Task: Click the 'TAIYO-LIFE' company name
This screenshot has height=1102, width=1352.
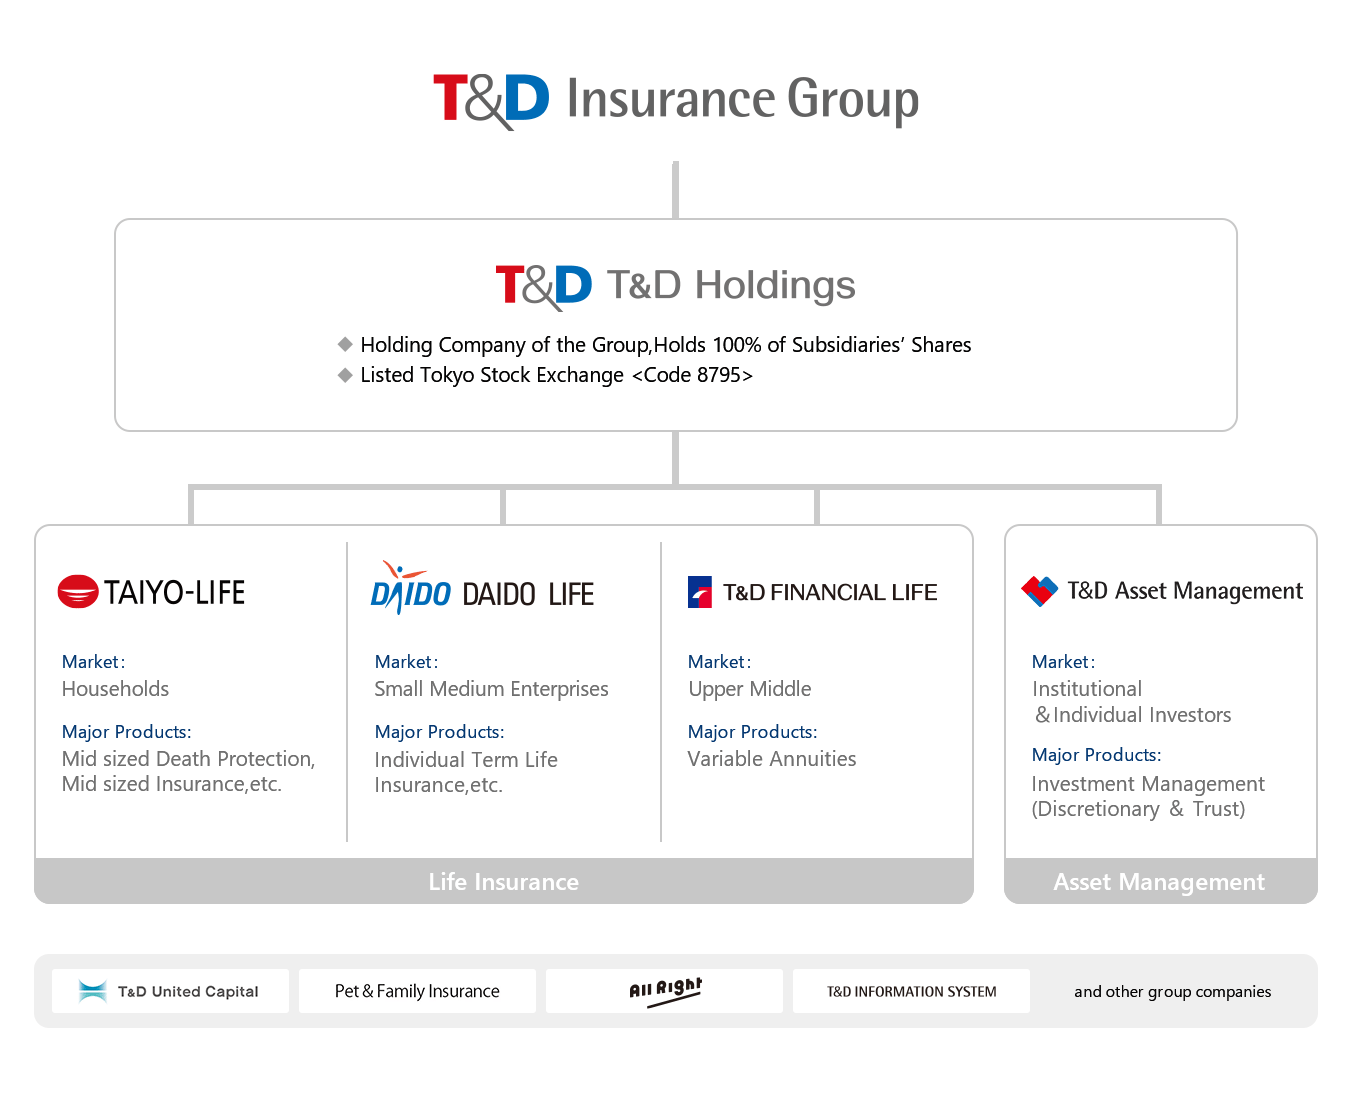Action: point(175,593)
